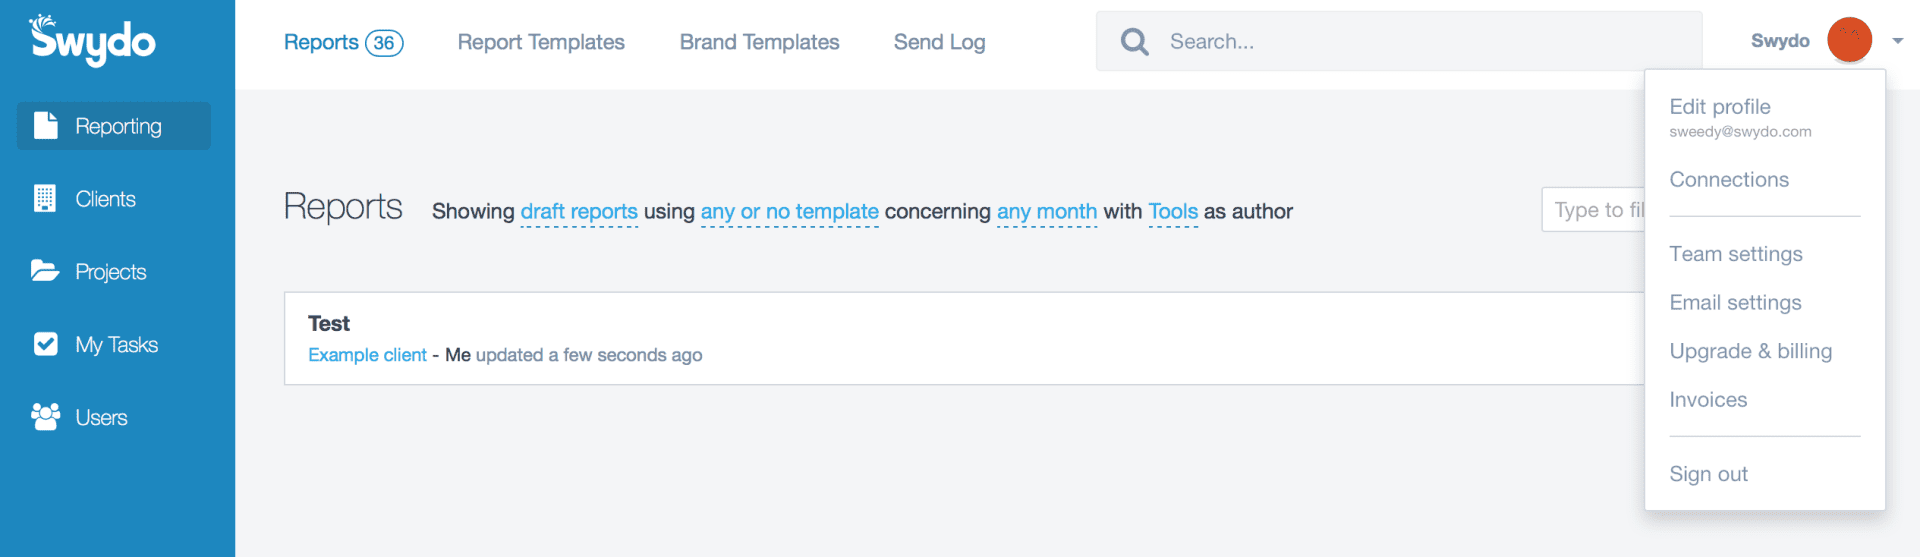The height and width of the screenshot is (557, 1920).
Task: Open the Send Log tab
Action: click(x=940, y=42)
